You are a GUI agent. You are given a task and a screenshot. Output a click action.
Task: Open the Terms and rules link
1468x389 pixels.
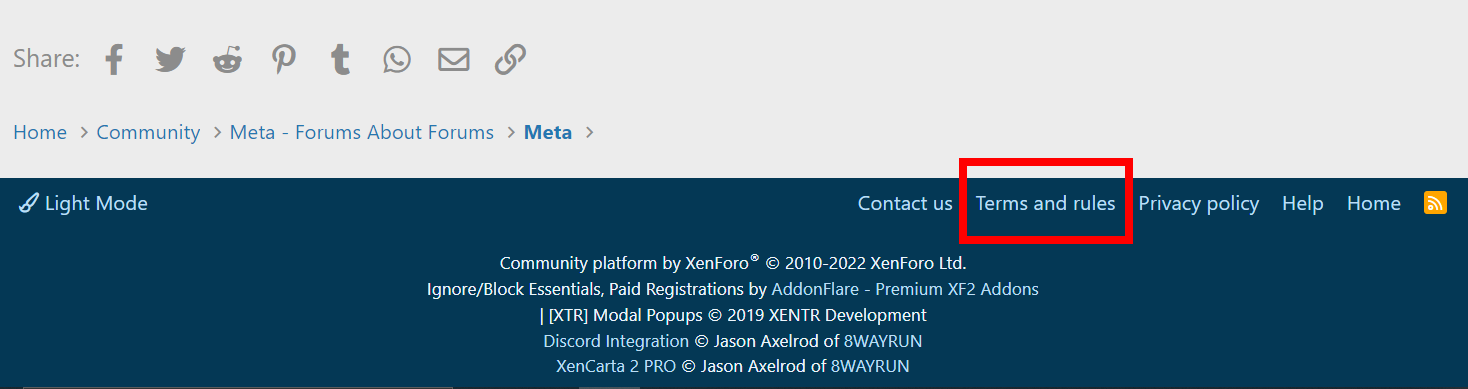pyautogui.click(x=1045, y=203)
